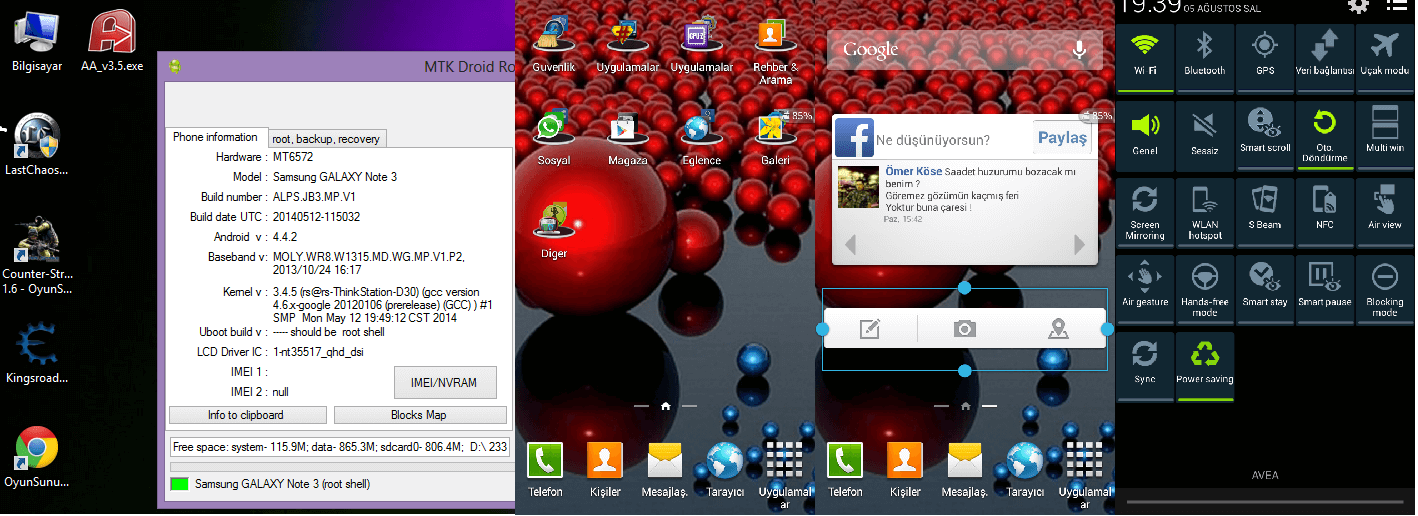1418x516 pixels.
Task: Switch to root, backup, recovery tab
Action: click(326, 139)
